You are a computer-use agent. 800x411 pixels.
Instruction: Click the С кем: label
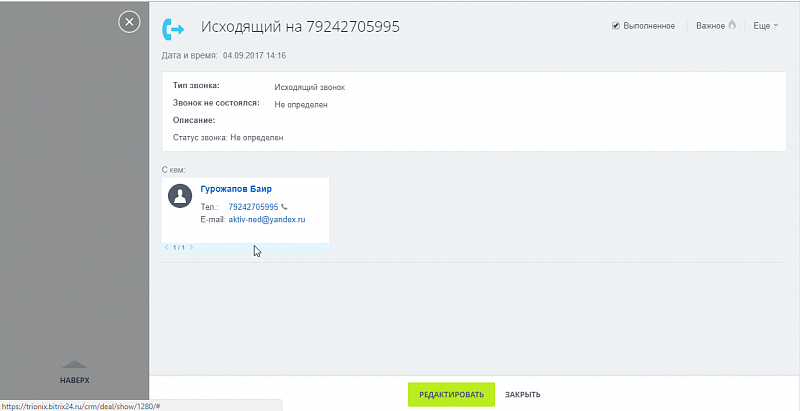(173, 170)
